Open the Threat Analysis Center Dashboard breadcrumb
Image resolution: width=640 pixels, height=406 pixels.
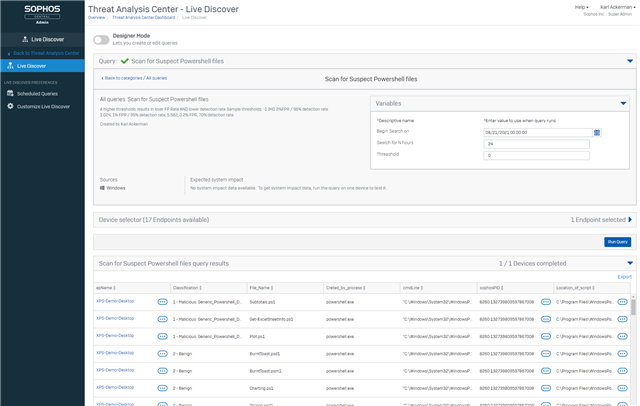143,18
